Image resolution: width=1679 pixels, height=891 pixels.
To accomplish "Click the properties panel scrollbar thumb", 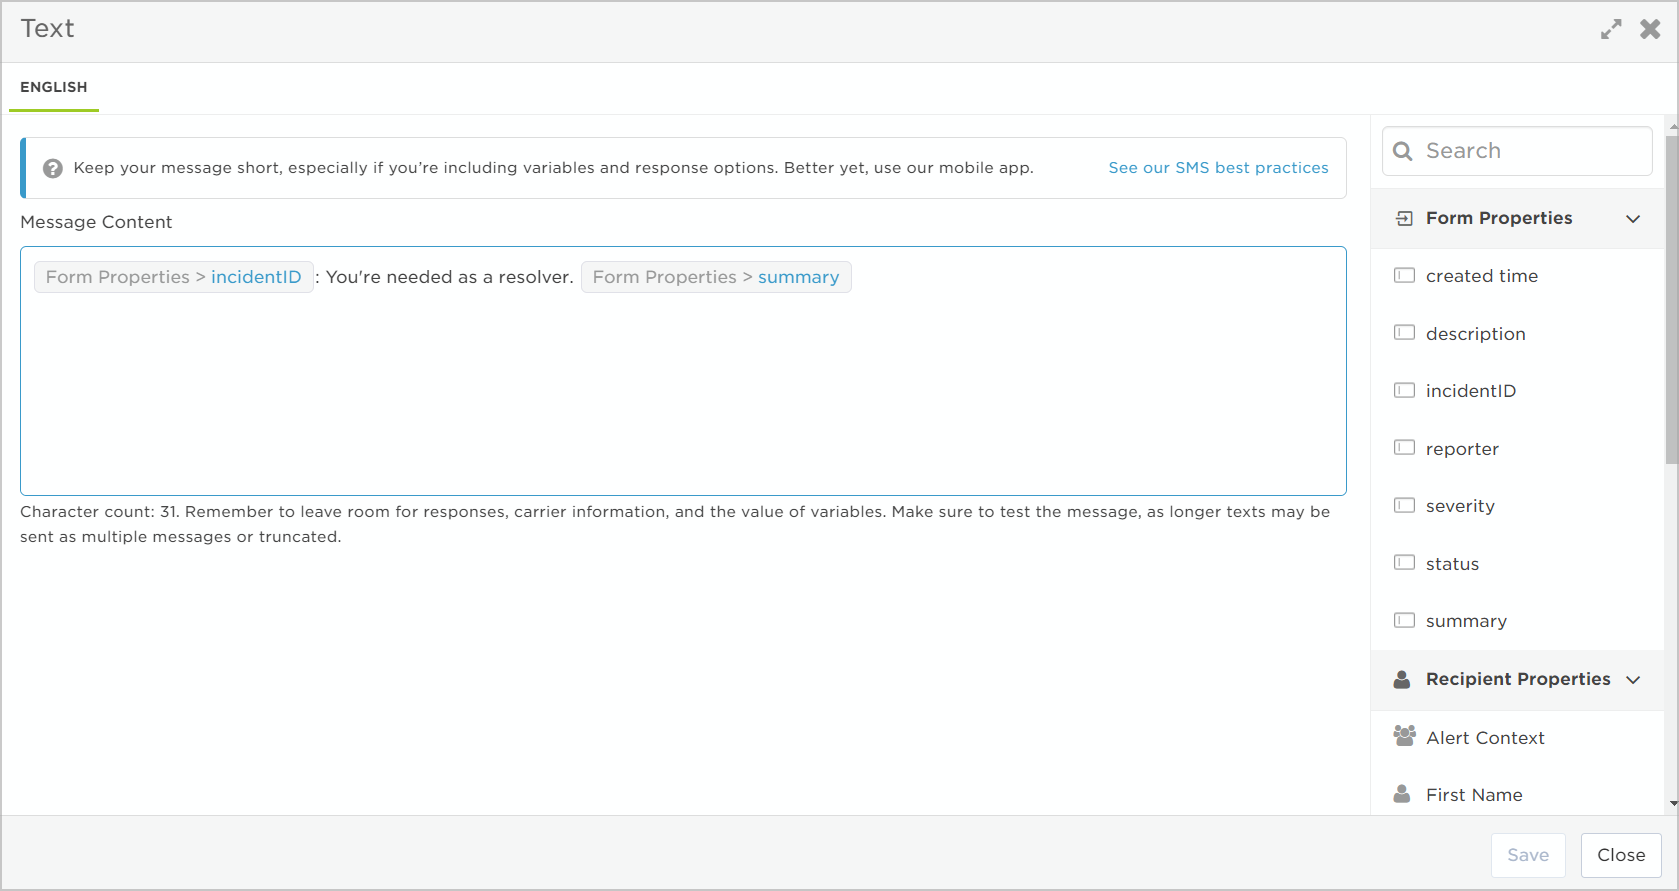I will (1671, 300).
